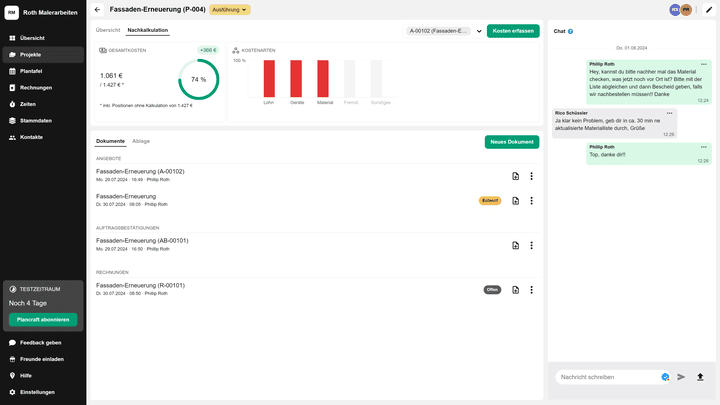
Task: Open document icon for Fassaden-Erneuerung (A-00102)
Action: [515, 176]
